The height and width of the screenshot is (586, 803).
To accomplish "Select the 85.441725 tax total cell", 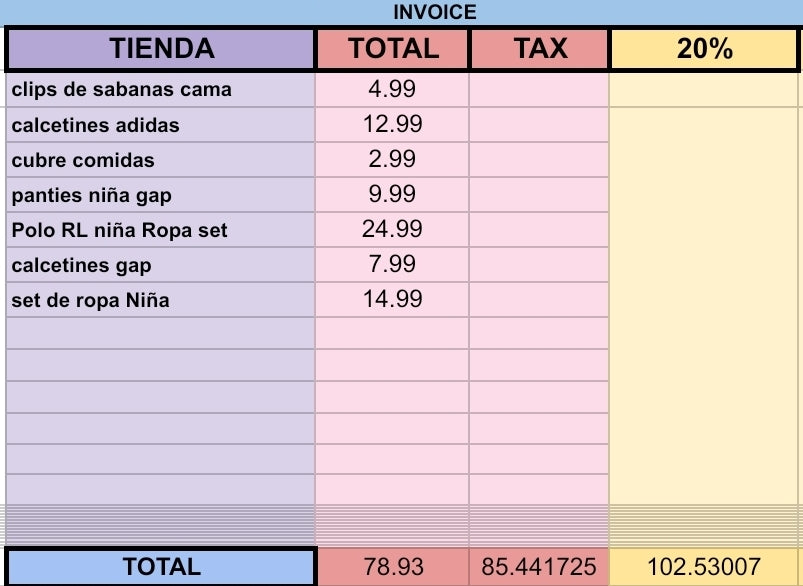I will (539, 566).
